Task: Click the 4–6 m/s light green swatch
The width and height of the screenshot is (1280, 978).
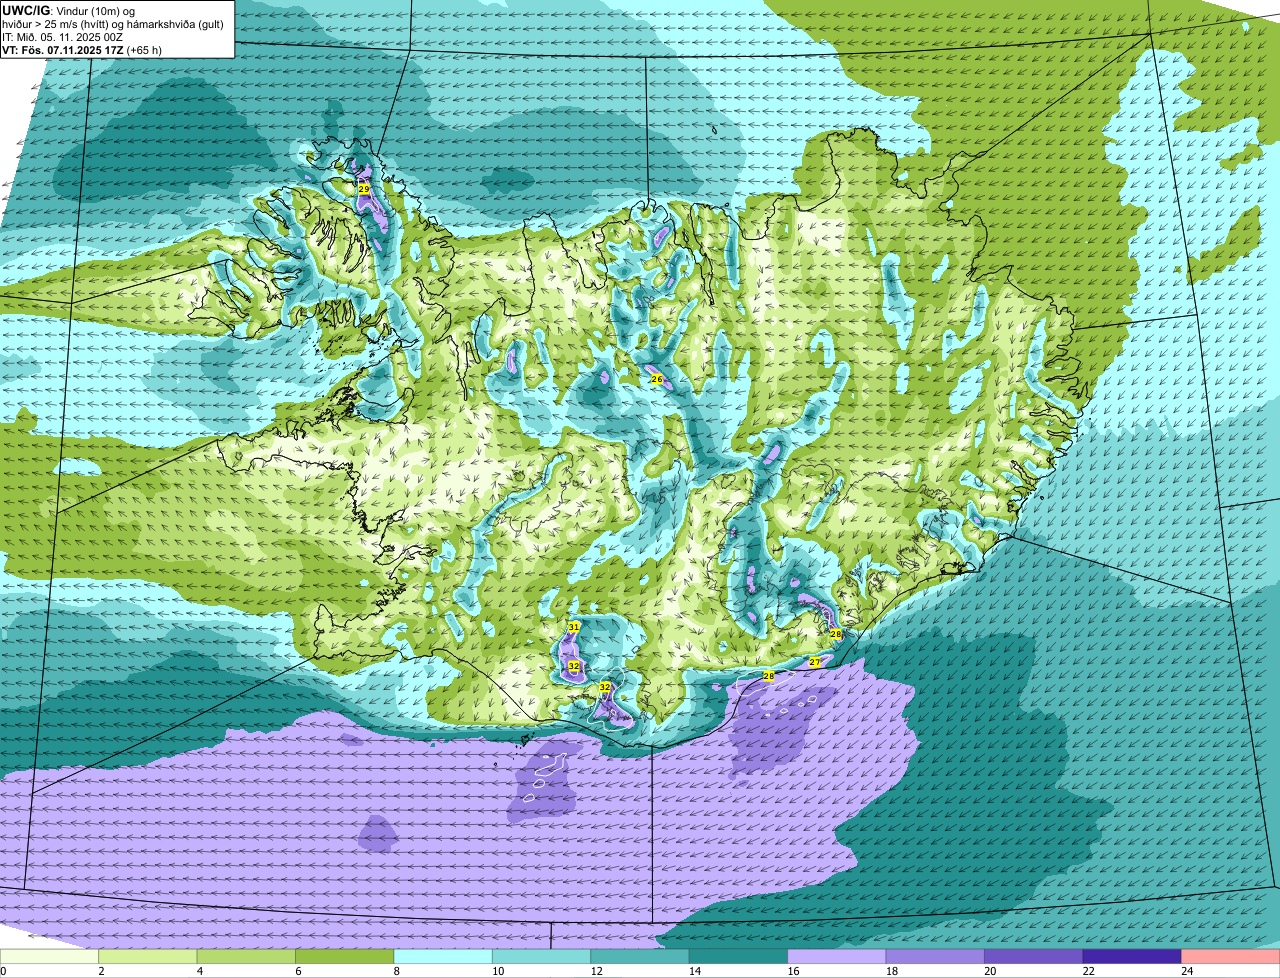Action: pyautogui.click(x=247, y=956)
